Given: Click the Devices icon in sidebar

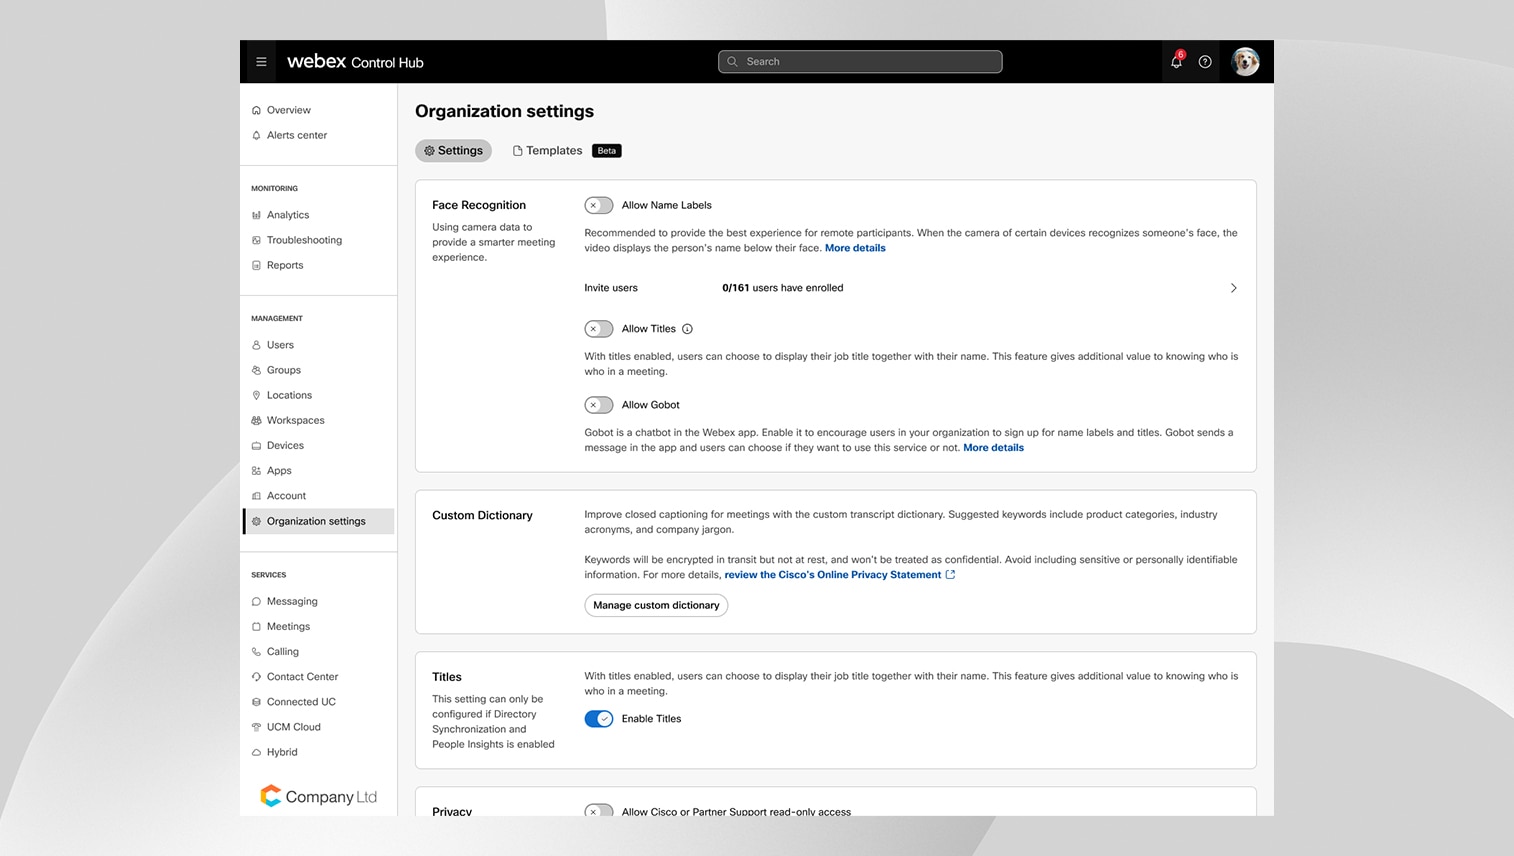Looking at the screenshot, I should pos(256,445).
